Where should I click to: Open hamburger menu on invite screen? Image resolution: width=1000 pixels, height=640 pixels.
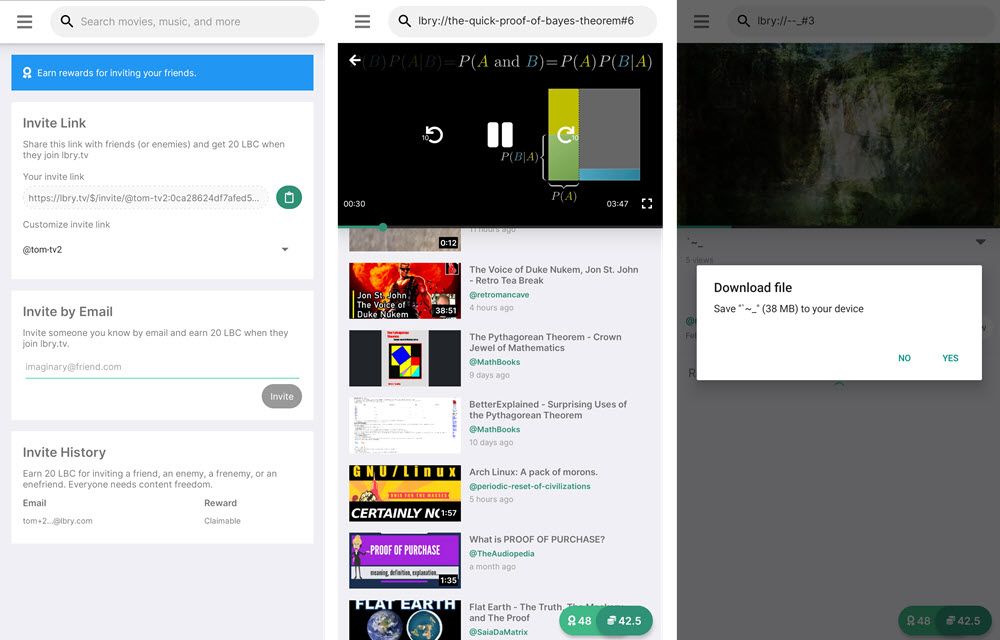click(x=24, y=22)
